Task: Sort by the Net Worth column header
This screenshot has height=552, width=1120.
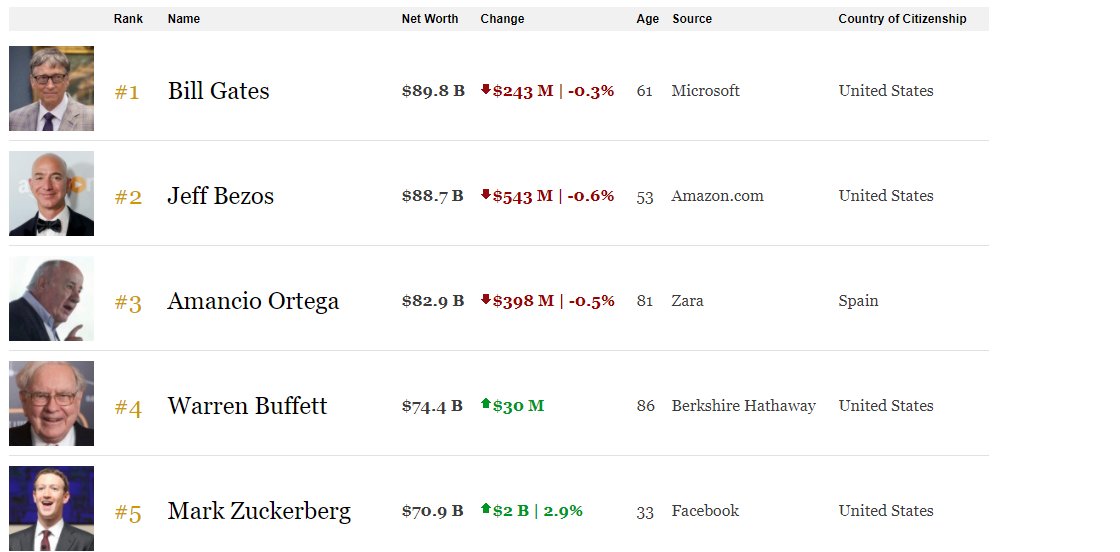Action: (430, 19)
